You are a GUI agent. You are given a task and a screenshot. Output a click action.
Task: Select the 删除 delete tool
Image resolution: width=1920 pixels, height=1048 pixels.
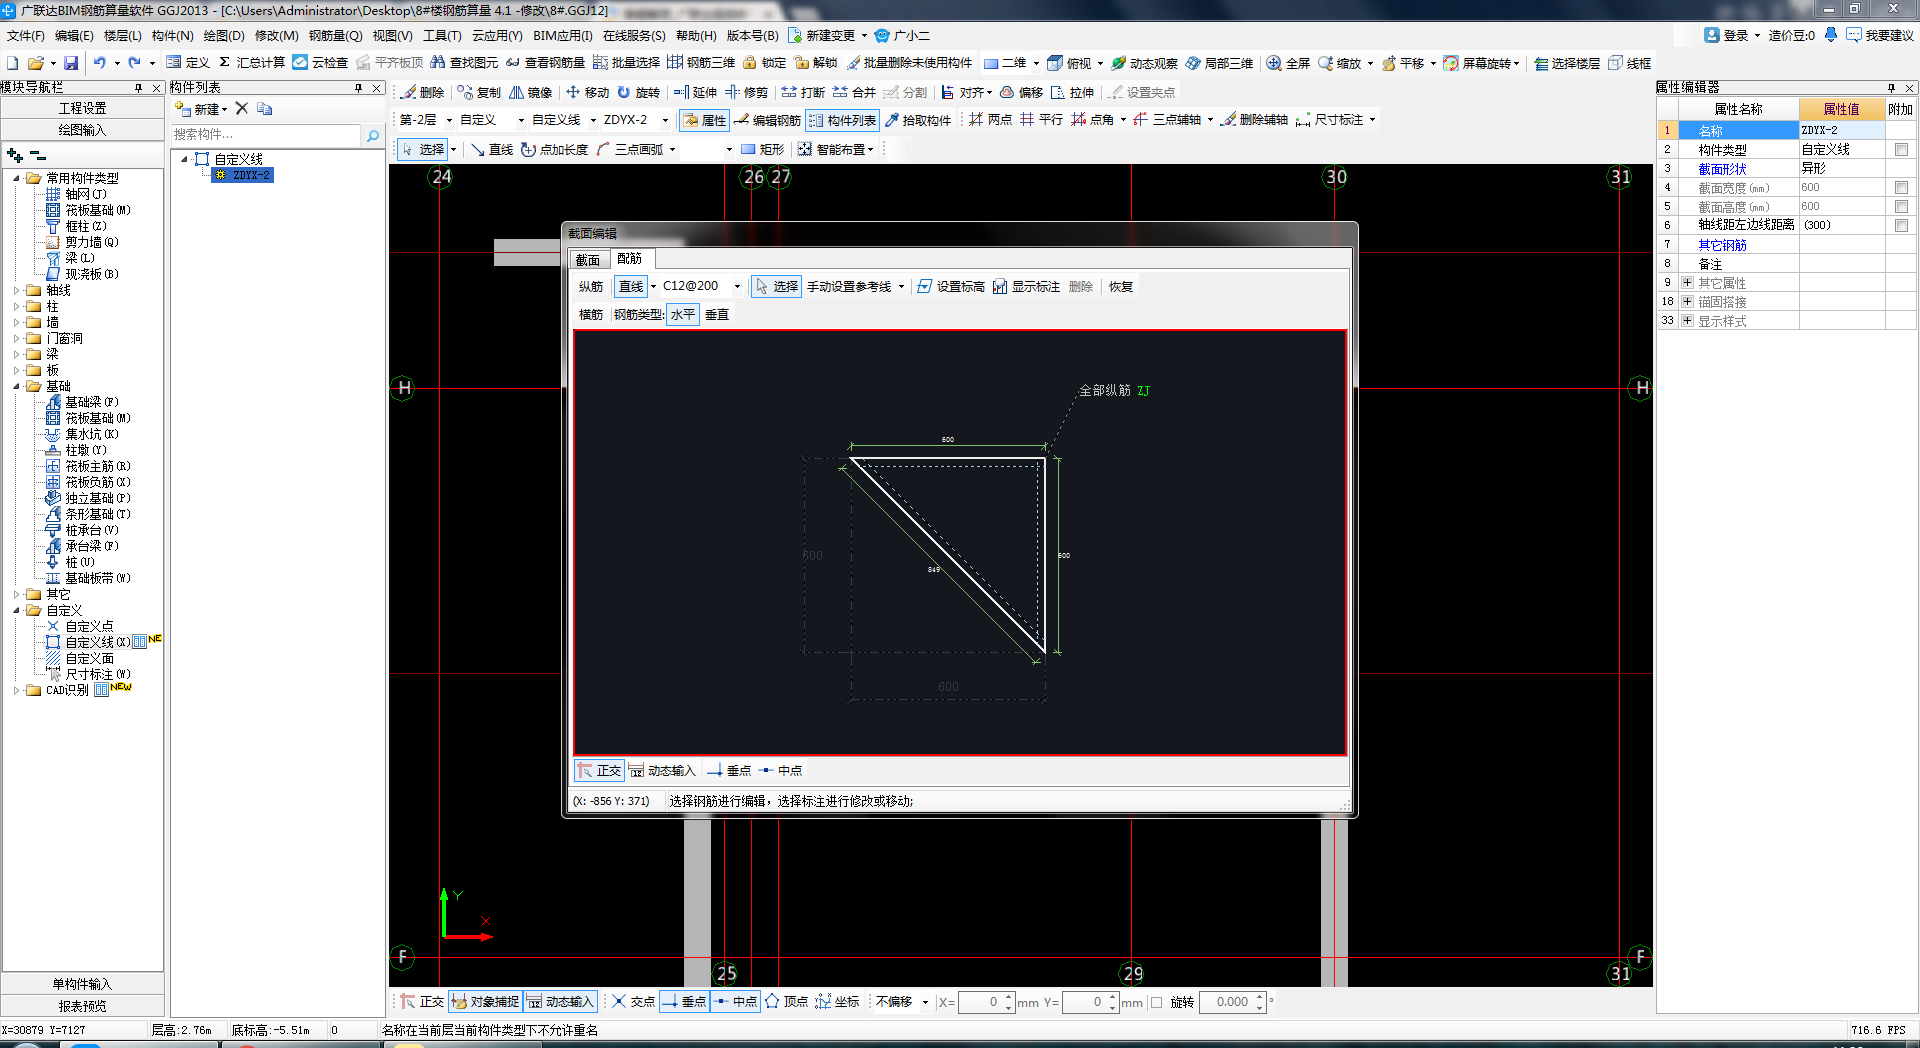423,92
